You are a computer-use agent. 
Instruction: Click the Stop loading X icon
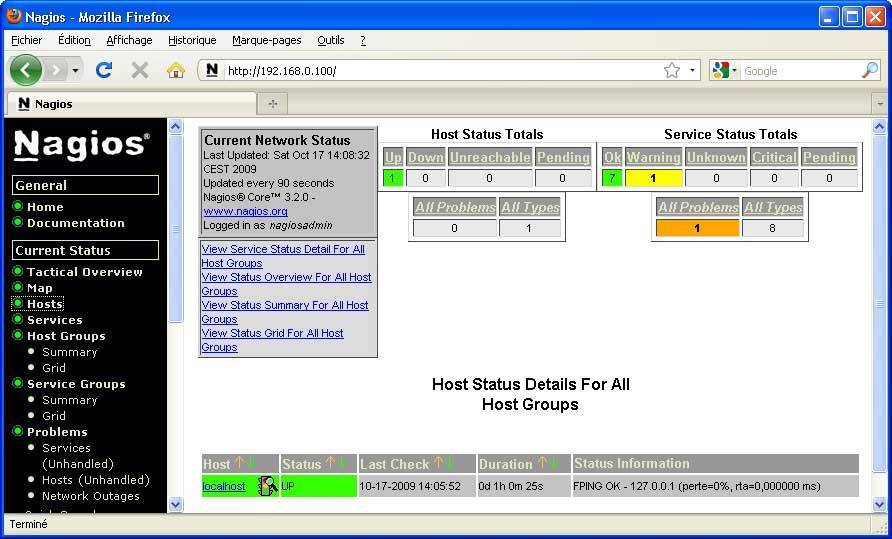pyautogui.click(x=140, y=70)
